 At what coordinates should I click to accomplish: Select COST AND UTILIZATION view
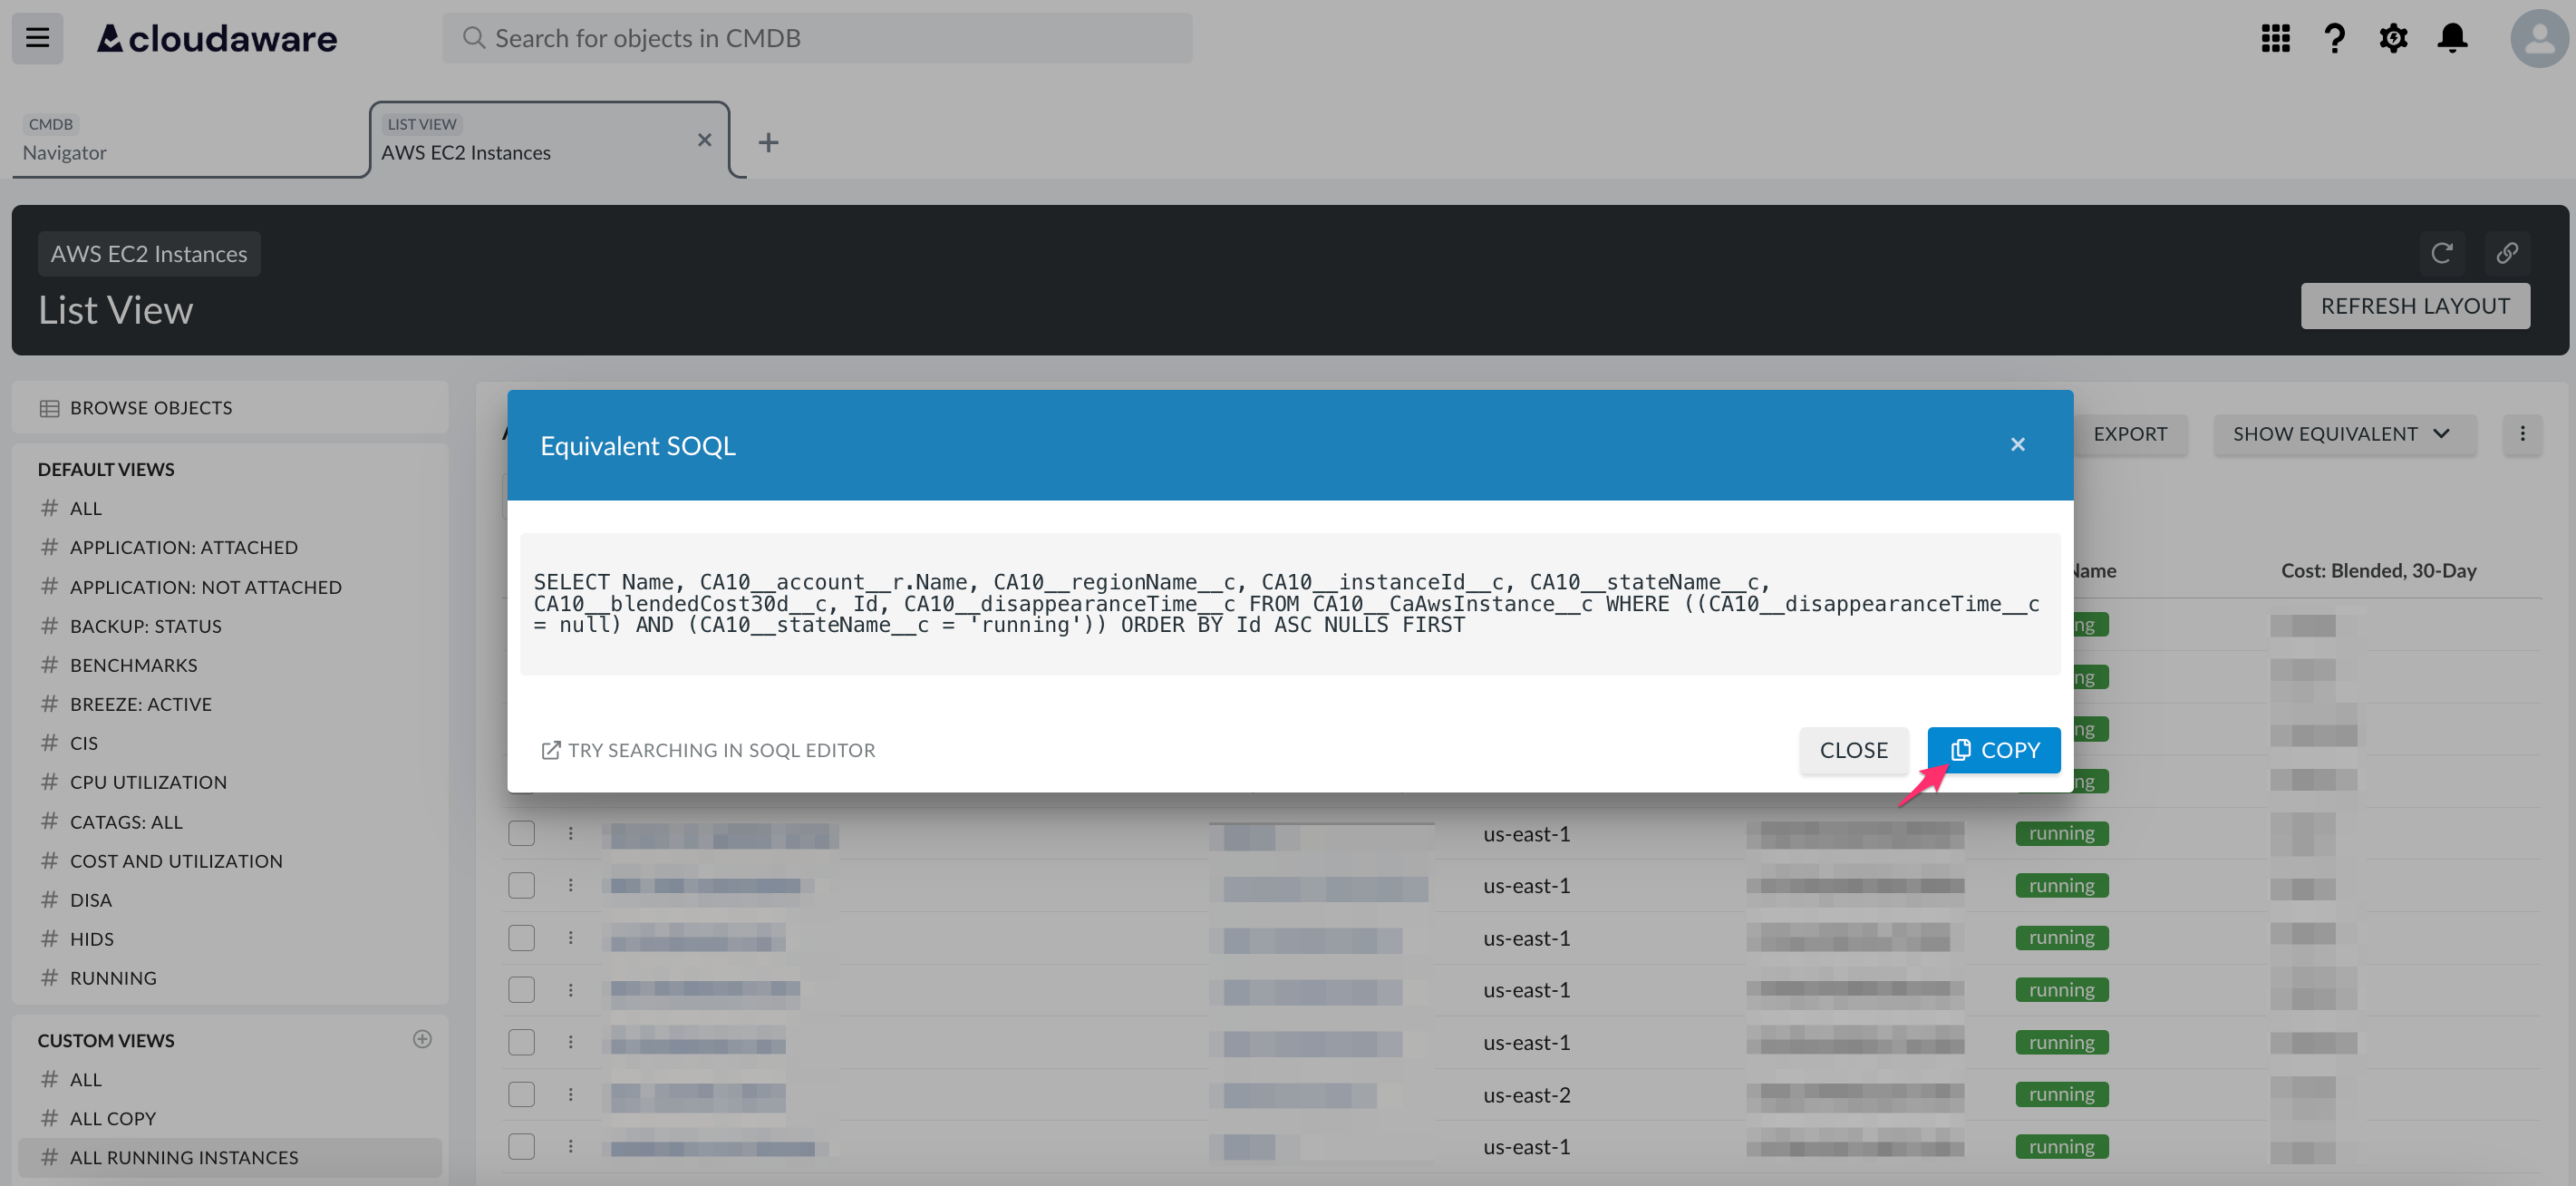point(176,861)
